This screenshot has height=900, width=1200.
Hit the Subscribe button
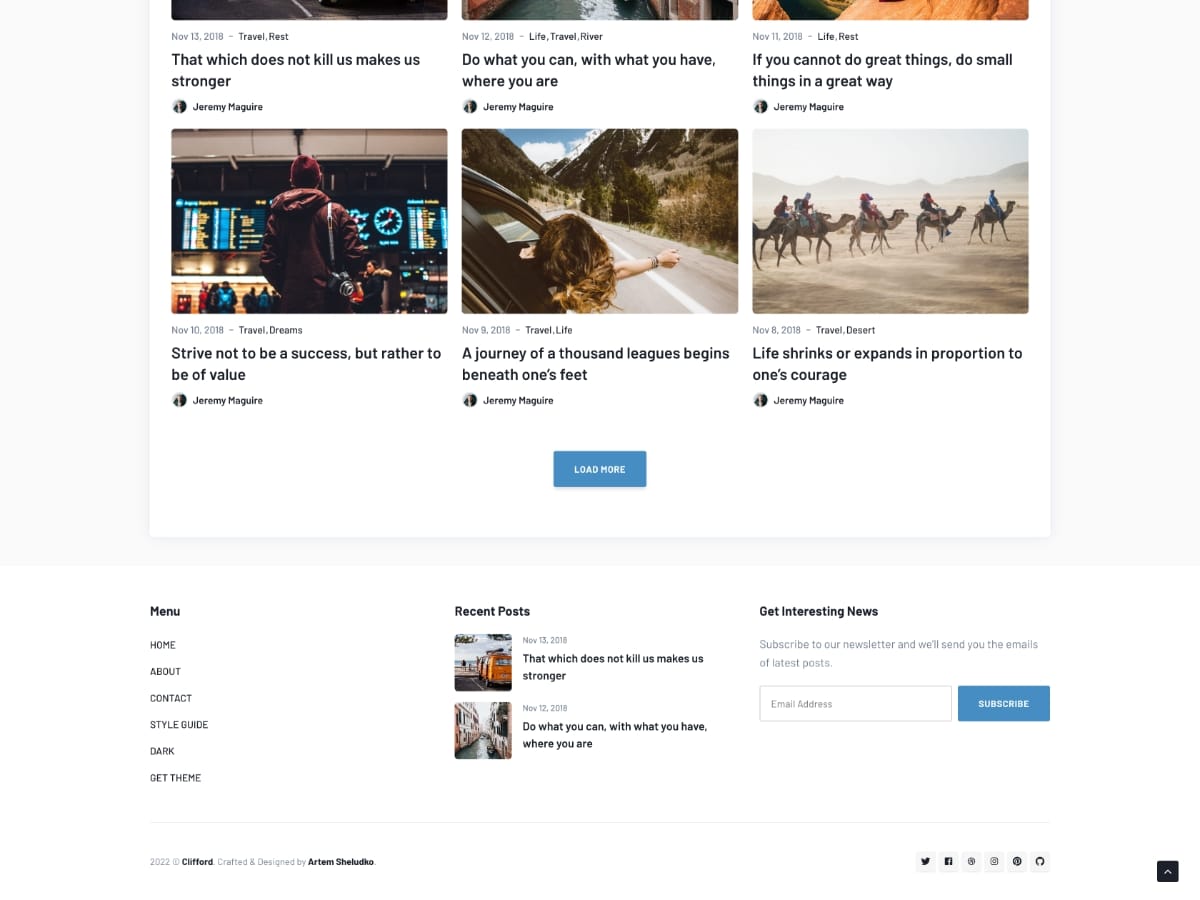pyautogui.click(x=1003, y=703)
